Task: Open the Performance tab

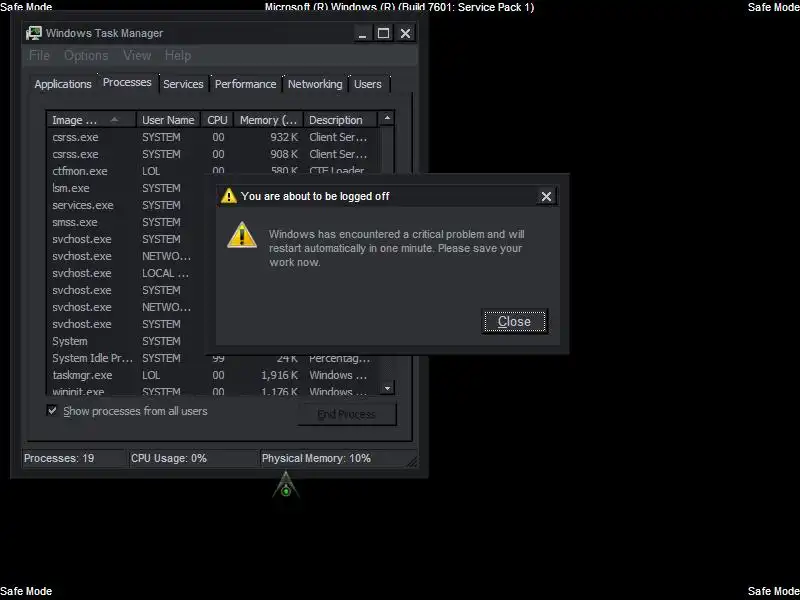Action: 245,84
